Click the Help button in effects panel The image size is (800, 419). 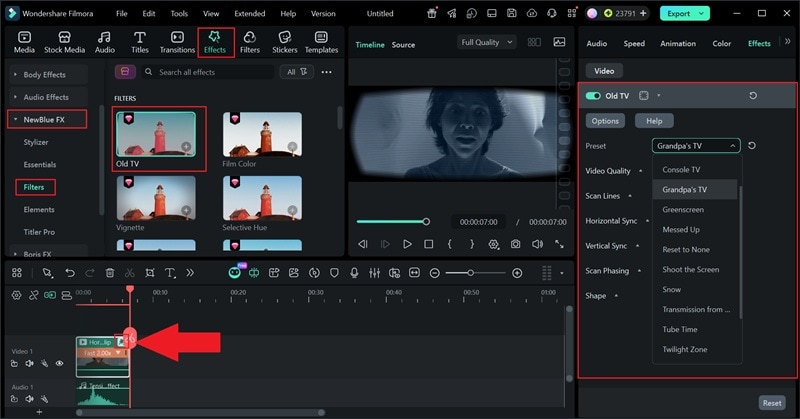654,121
